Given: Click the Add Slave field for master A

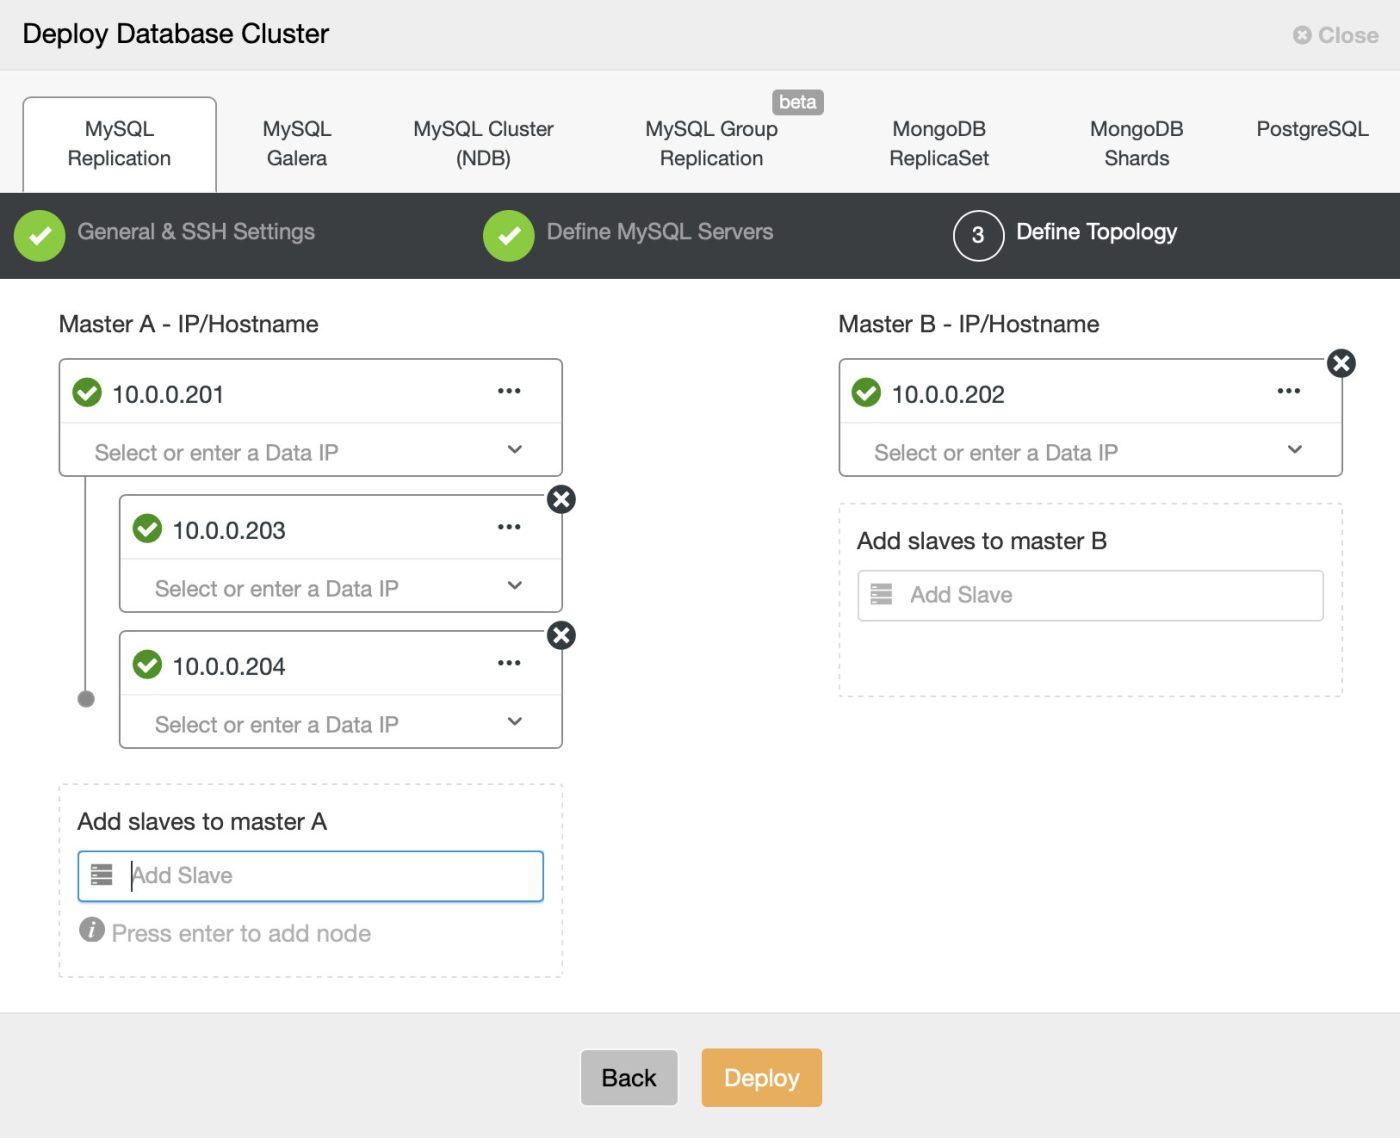Looking at the screenshot, I should 310,876.
